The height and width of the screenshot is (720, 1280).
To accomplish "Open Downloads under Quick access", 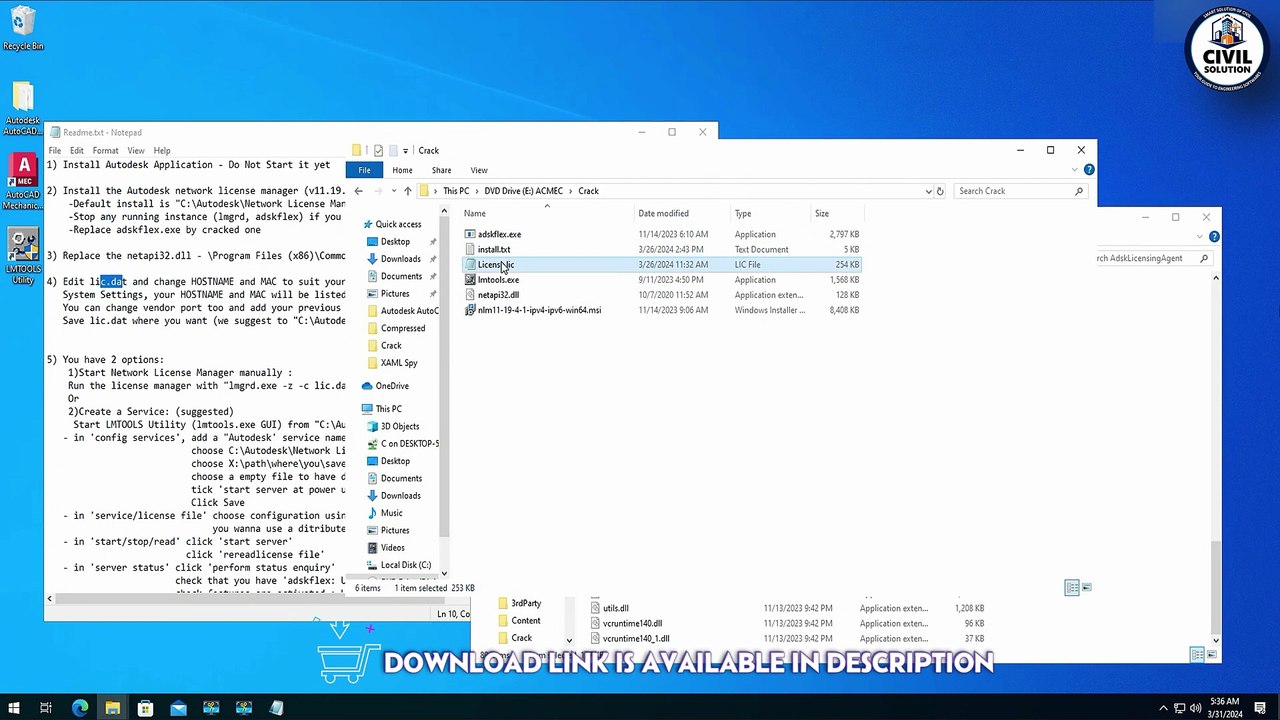I will click(x=400, y=259).
